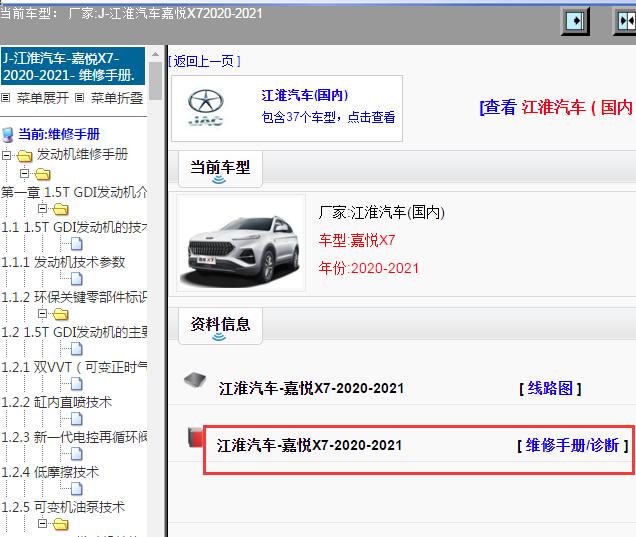Open the 资料信息 section tab
636x537 pixels.
point(220,326)
